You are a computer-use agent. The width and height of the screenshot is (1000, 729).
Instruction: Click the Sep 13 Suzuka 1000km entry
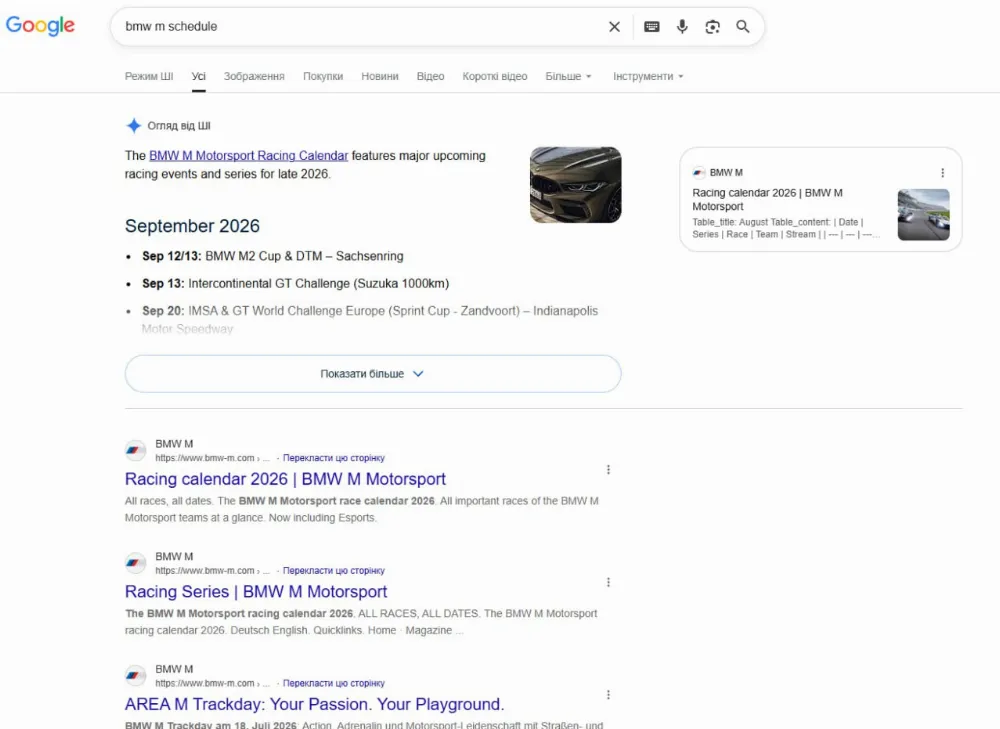295,284
